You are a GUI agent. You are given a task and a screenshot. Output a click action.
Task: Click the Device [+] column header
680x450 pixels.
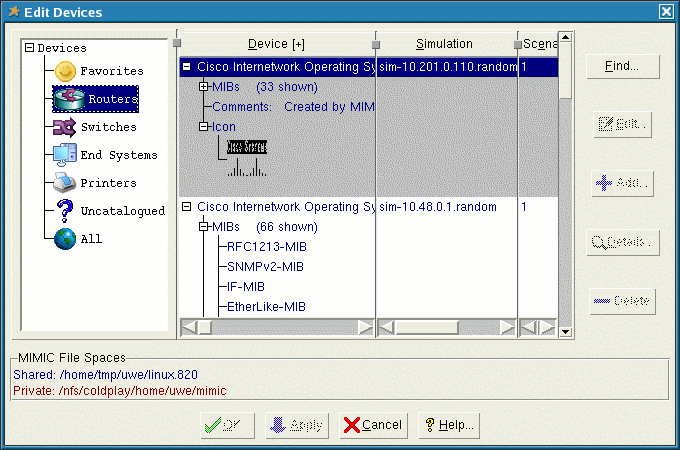276,44
